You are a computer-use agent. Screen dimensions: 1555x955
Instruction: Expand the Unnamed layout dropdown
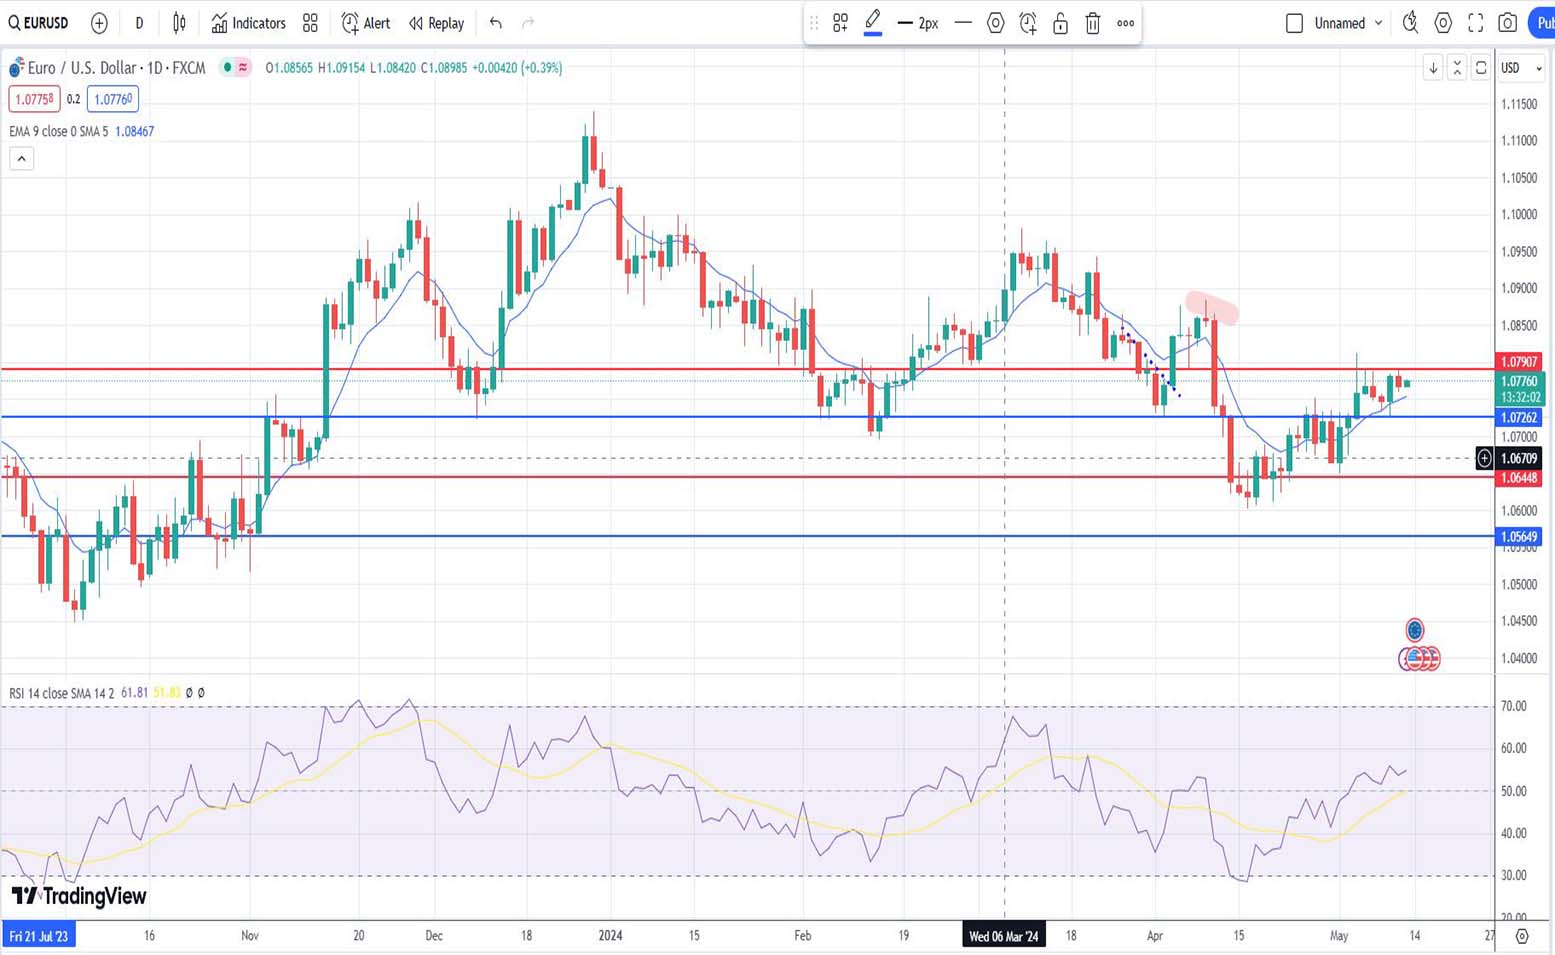point(1378,23)
